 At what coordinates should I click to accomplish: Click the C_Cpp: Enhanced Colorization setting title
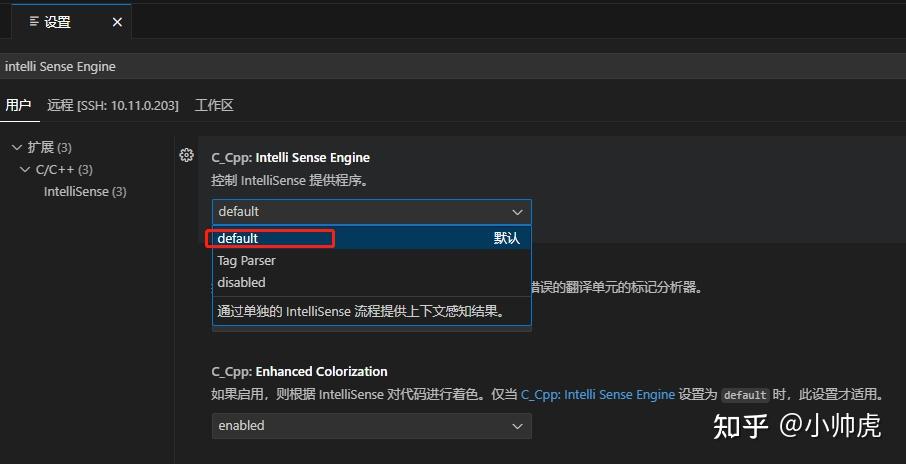tap(299, 372)
